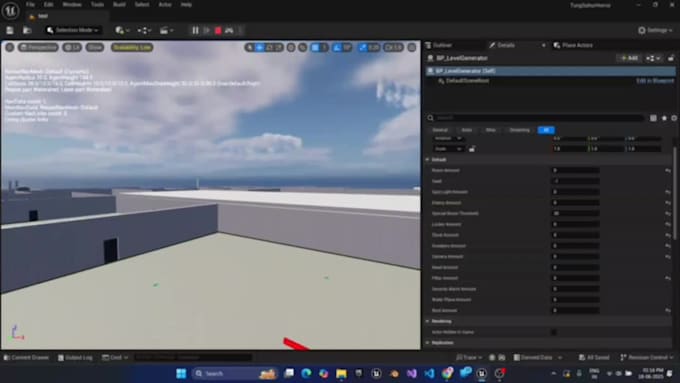Open the cinematics clapperboard menu icon

pos(166,30)
